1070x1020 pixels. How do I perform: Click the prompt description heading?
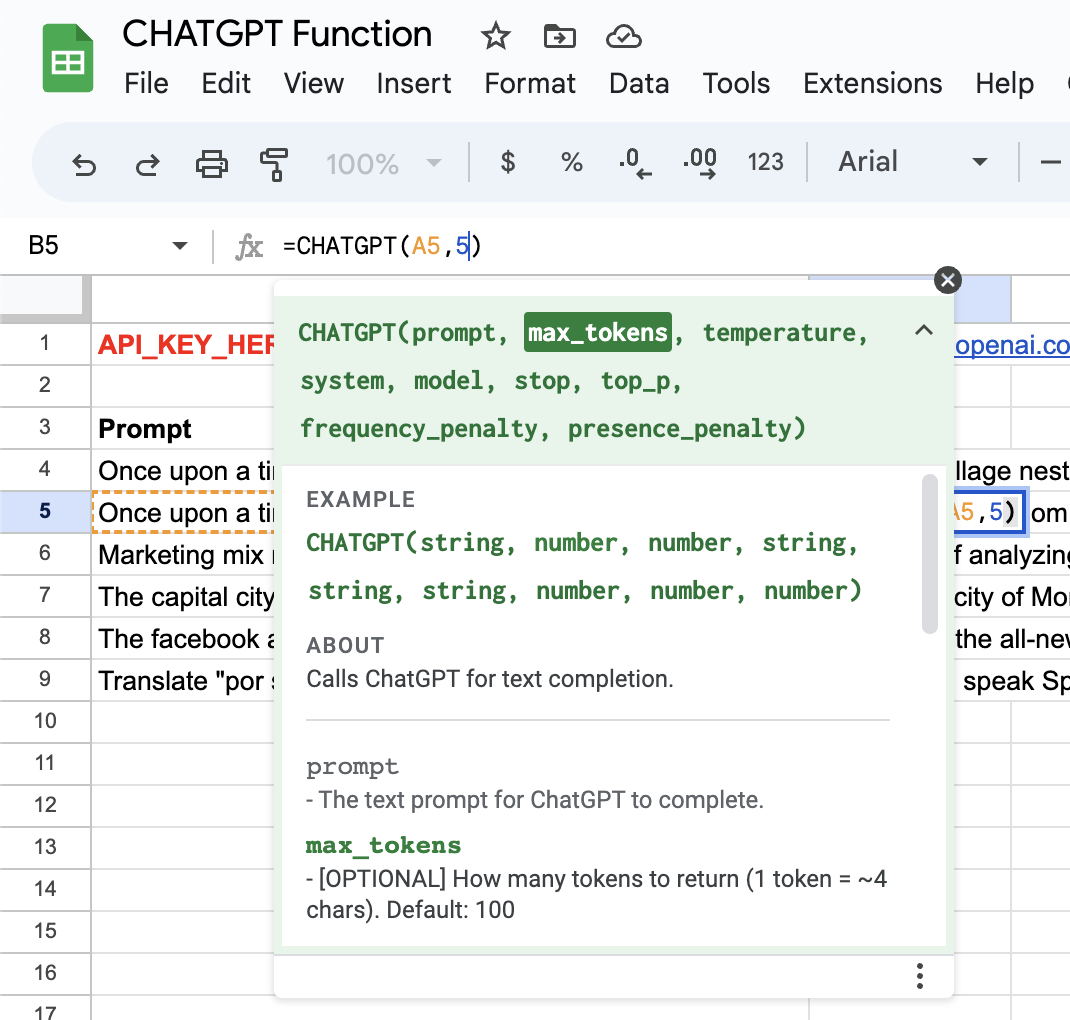tap(352, 767)
